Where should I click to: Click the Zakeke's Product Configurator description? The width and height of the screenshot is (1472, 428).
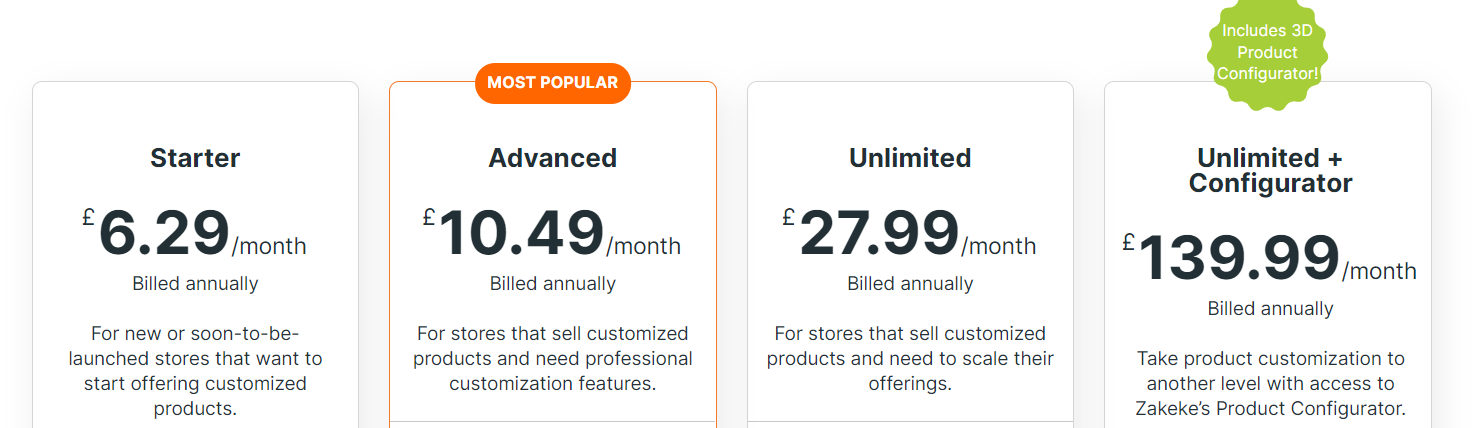point(1270,383)
